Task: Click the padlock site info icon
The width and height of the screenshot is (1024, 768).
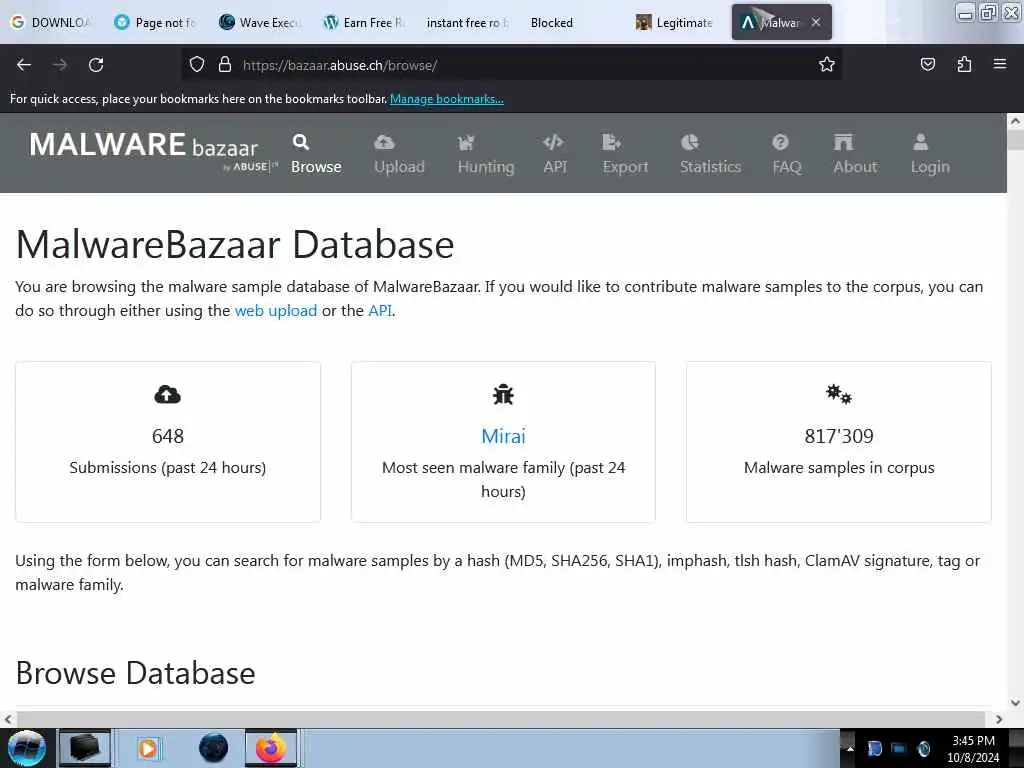Action: coord(225,64)
